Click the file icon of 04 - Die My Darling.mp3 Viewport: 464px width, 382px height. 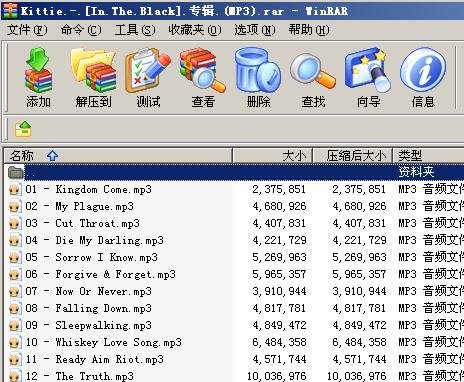[x=14, y=241]
